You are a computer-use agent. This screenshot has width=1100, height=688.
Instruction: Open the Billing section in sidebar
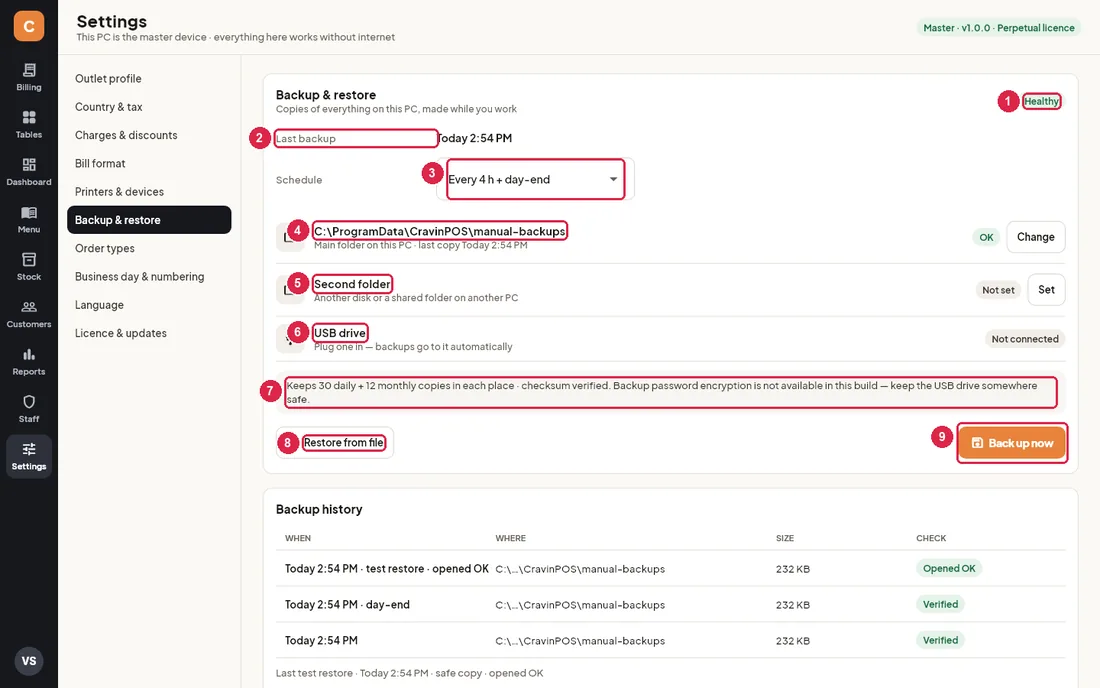pyautogui.click(x=29, y=77)
